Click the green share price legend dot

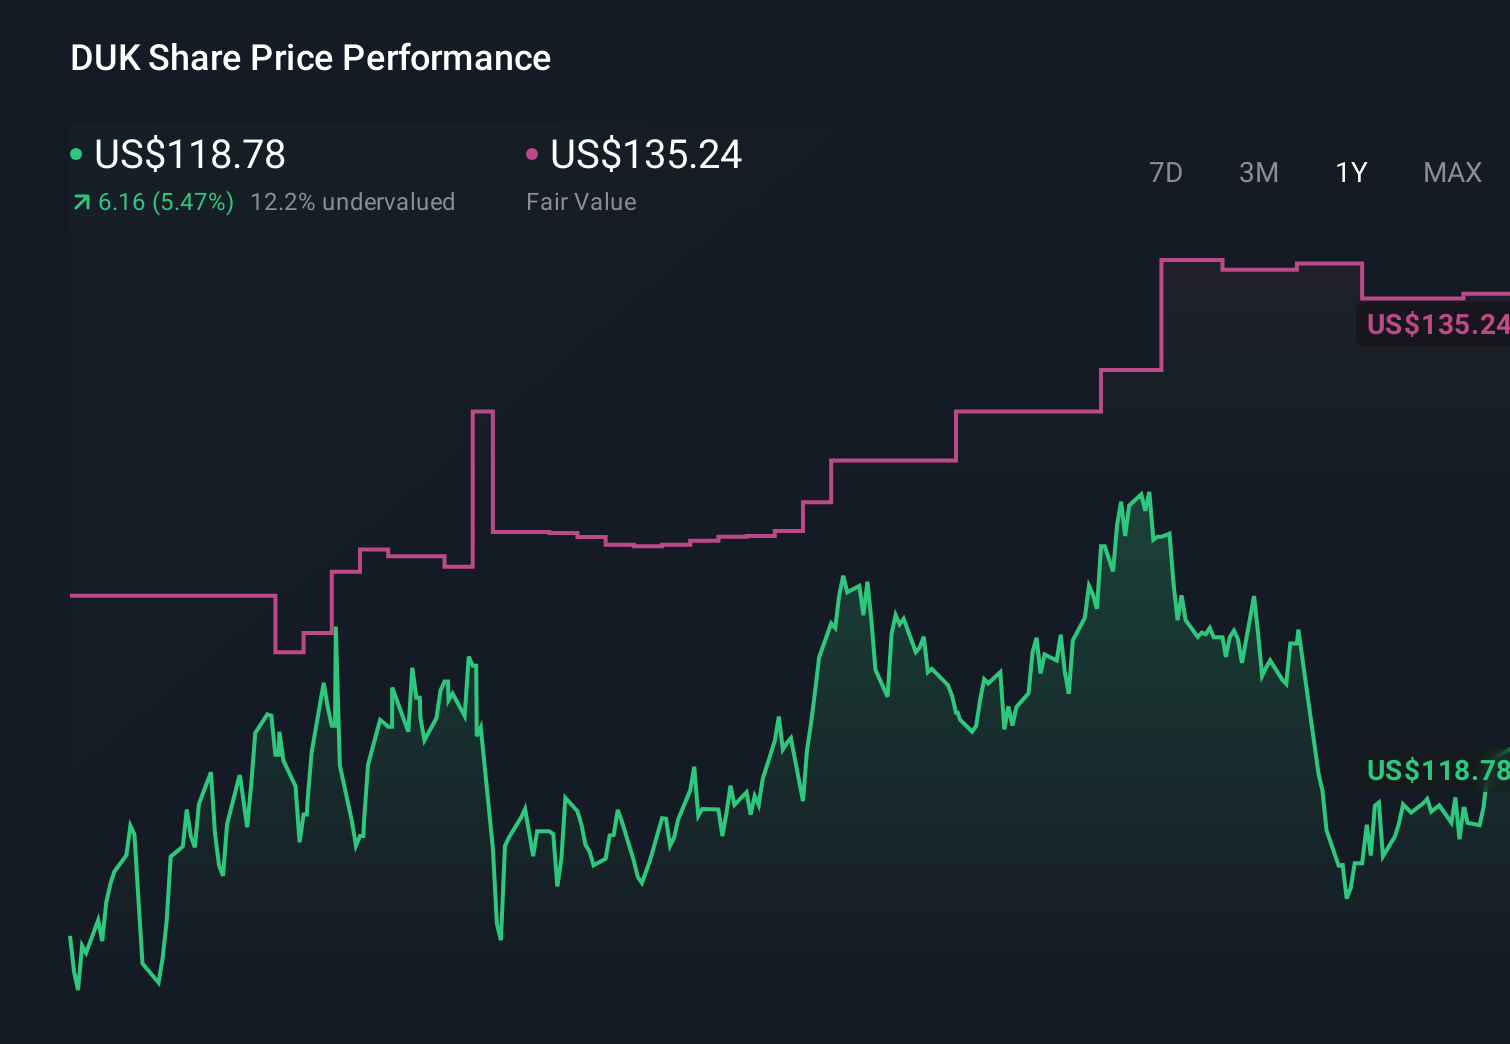coord(76,153)
